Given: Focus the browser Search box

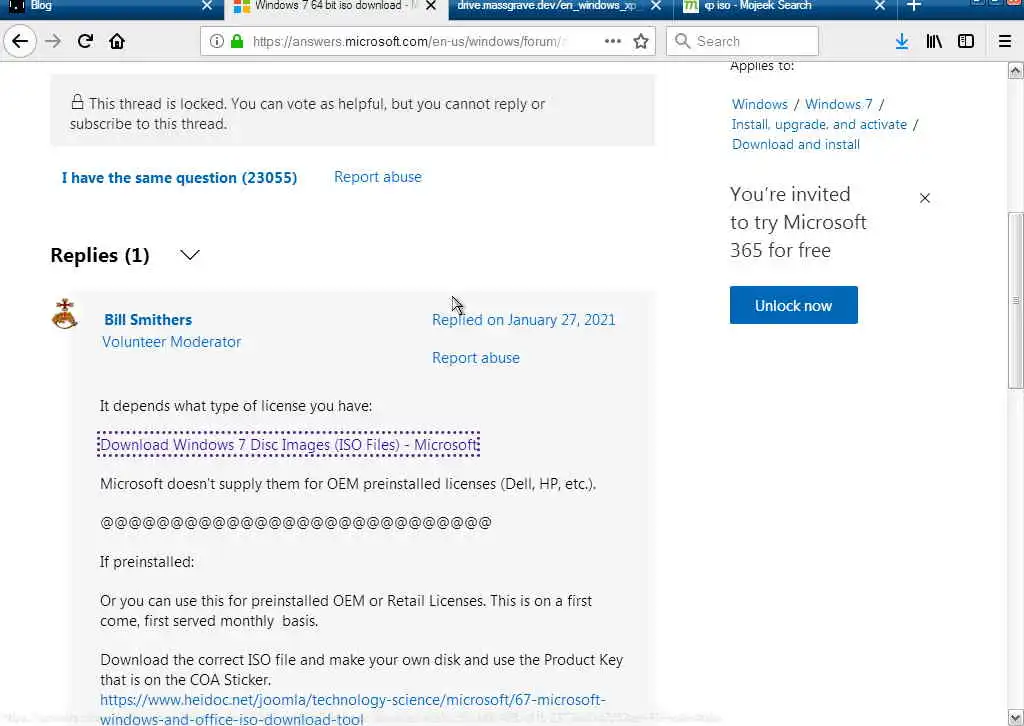Looking at the screenshot, I should tap(743, 41).
